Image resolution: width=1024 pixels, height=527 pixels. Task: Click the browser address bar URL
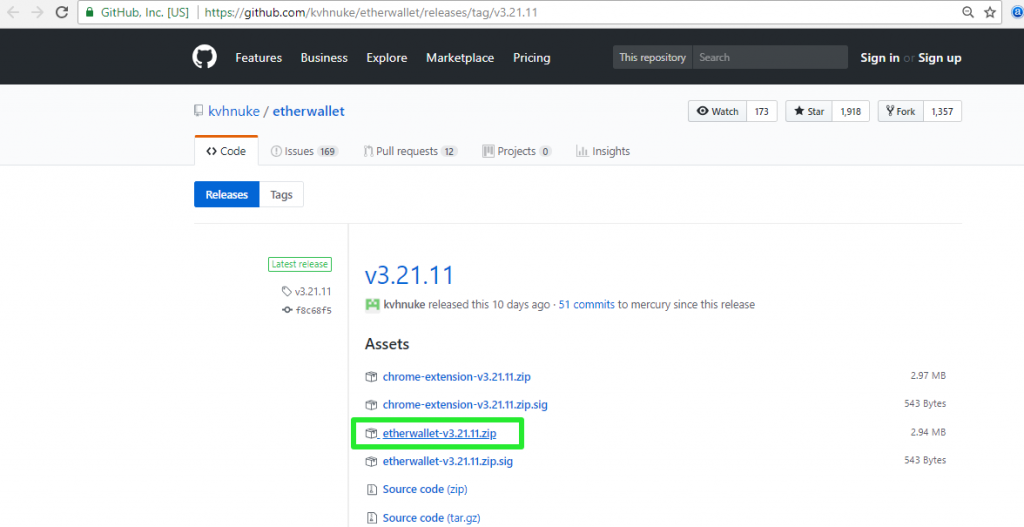371,12
